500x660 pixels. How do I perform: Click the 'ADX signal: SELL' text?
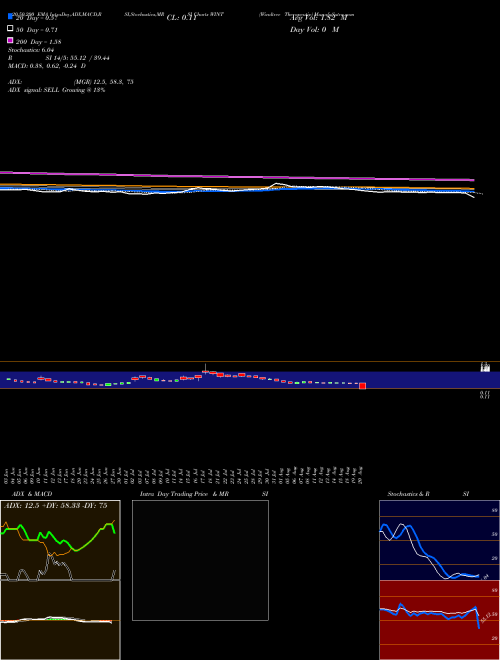(x=34, y=90)
